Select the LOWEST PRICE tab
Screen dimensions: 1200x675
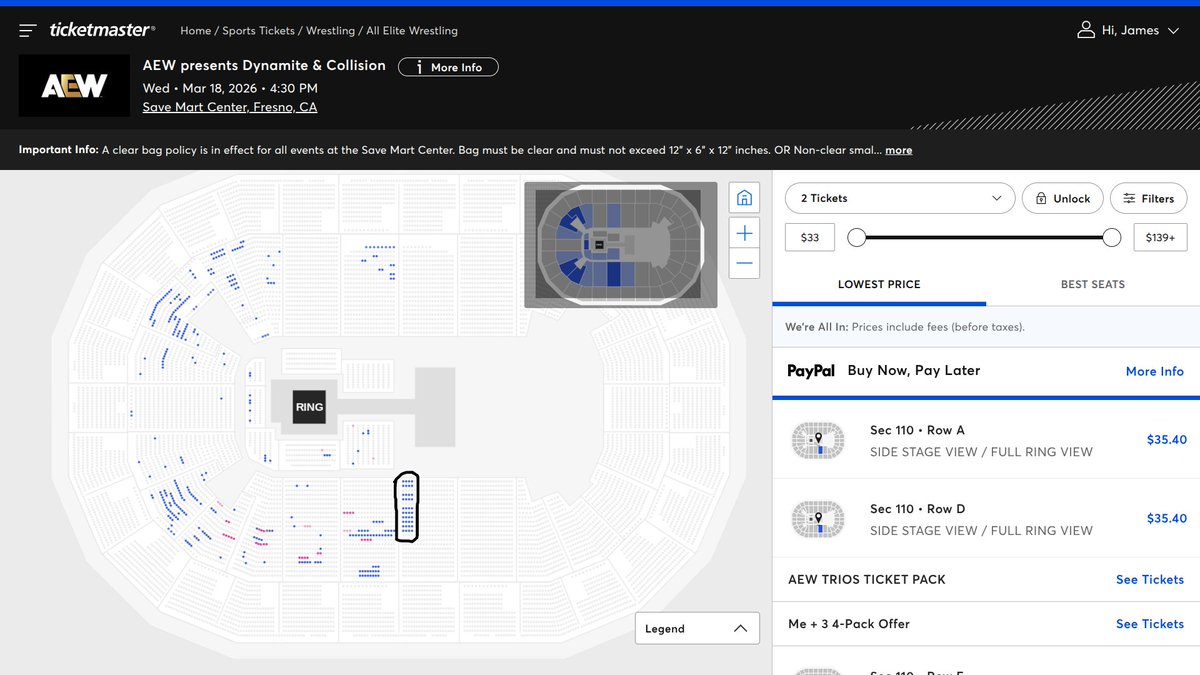pos(879,284)
